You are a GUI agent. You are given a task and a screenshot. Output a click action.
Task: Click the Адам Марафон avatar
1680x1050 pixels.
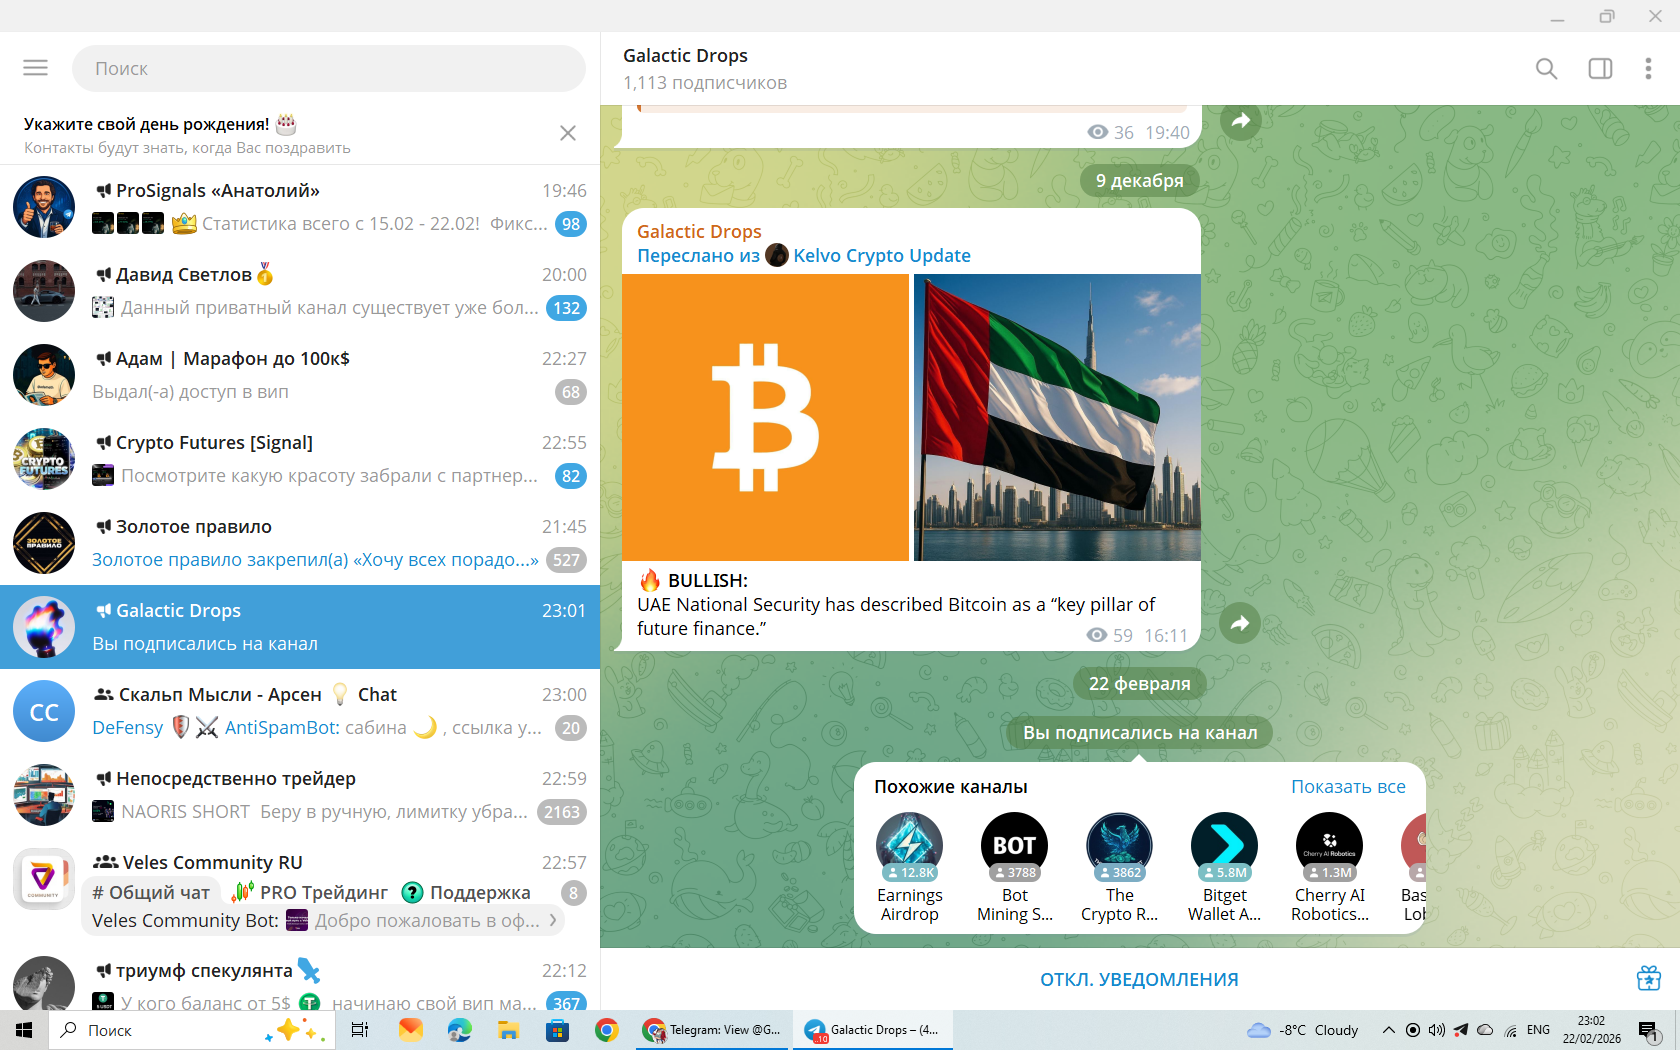tap(44, 375)
